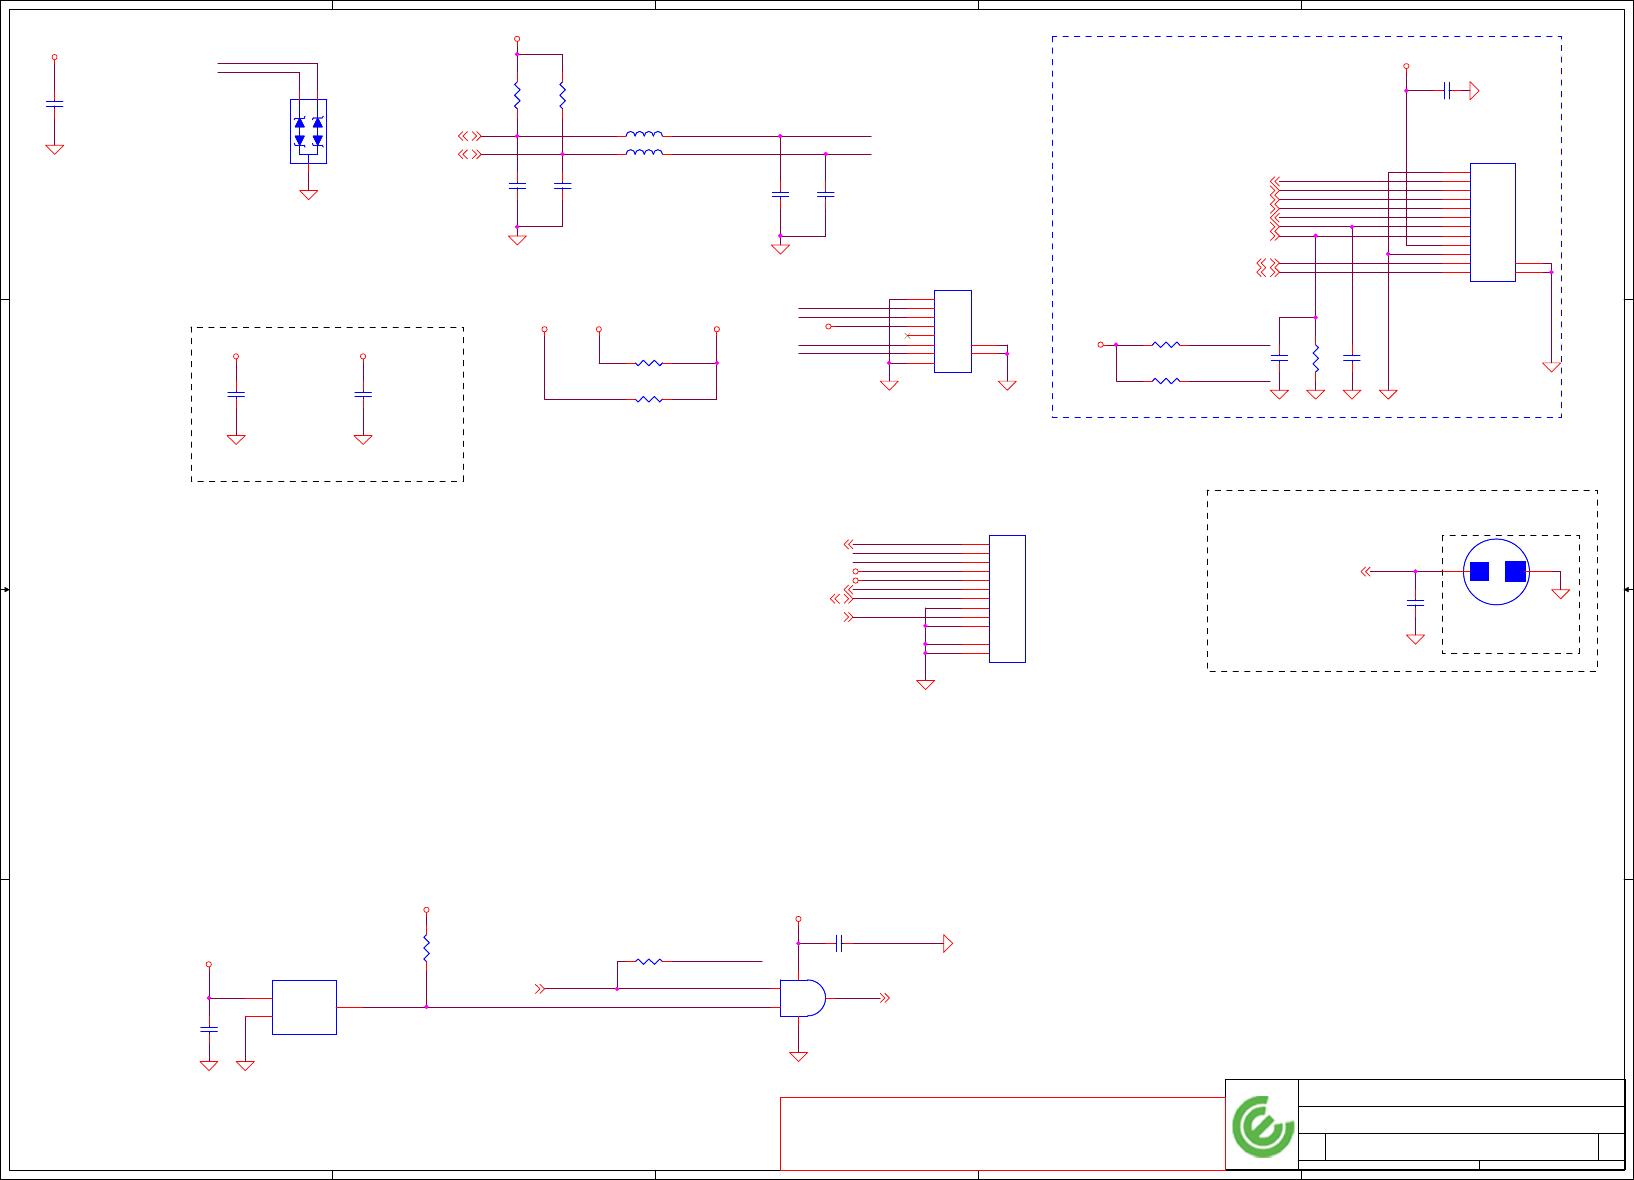The image size is (1634, 1180).
Task: Select the dual TVS diode array component
Action: pyautogui.click(x=308, y=132)
